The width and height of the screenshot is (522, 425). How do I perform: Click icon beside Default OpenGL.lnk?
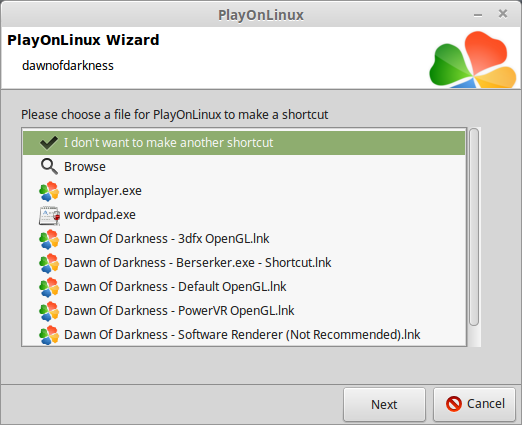[49, 287]
